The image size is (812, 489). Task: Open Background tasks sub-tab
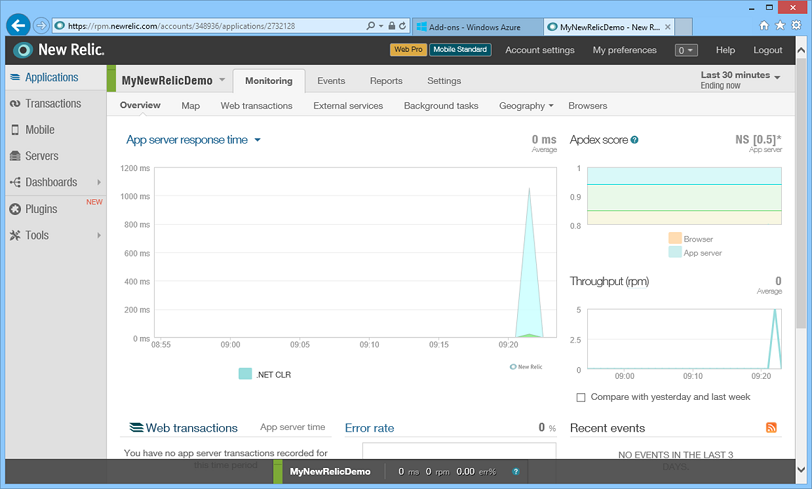(x=441, y=106)
